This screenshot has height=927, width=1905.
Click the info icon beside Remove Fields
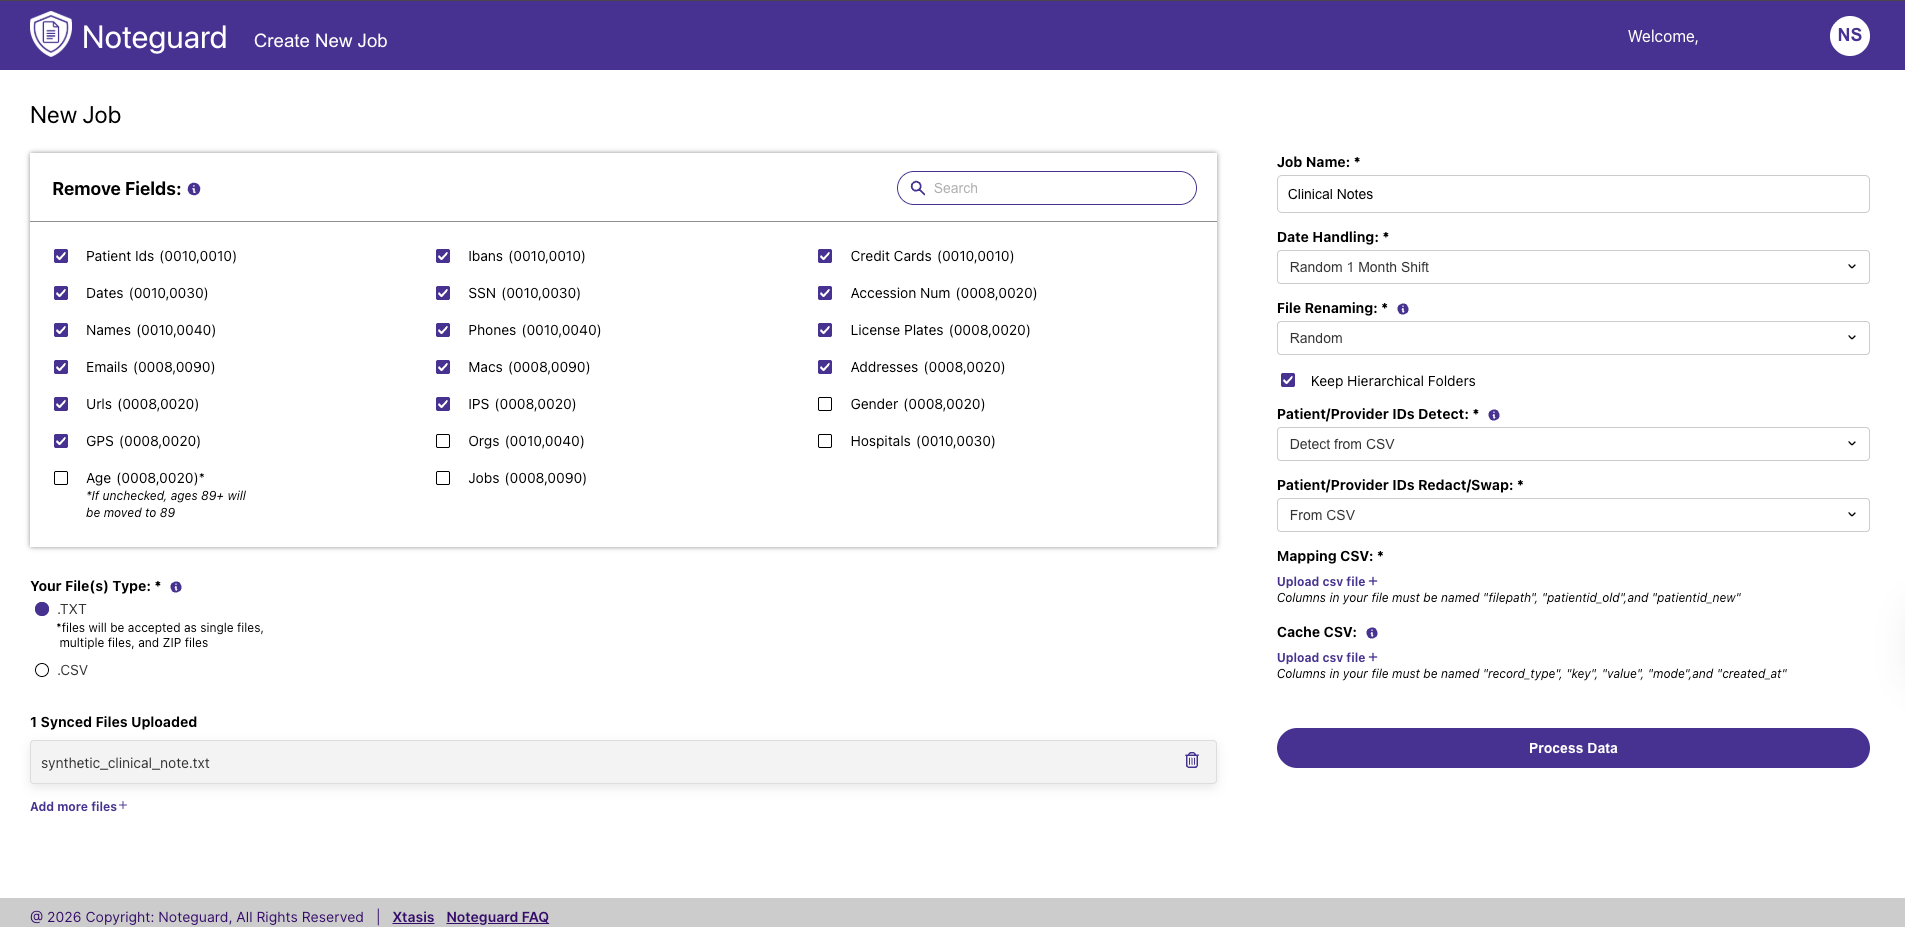(x=194, y=189)
